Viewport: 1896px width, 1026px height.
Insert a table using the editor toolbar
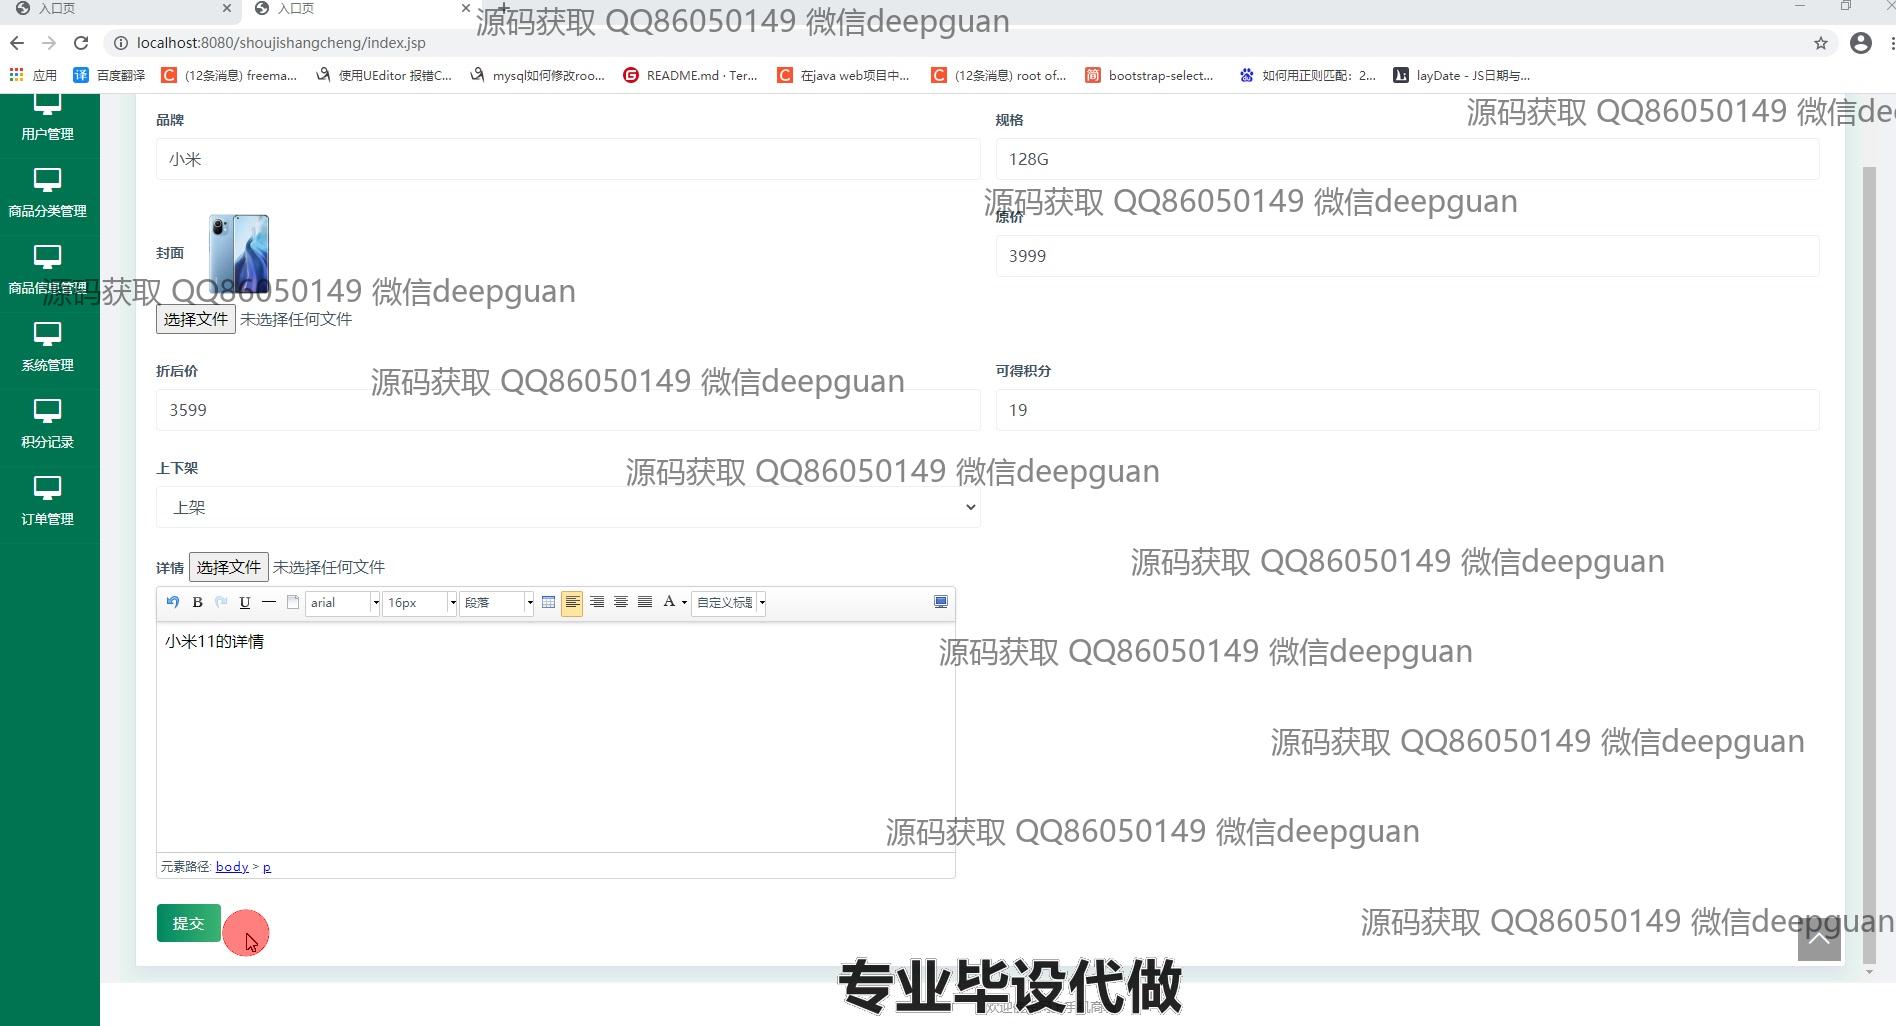tap(548, 602)
